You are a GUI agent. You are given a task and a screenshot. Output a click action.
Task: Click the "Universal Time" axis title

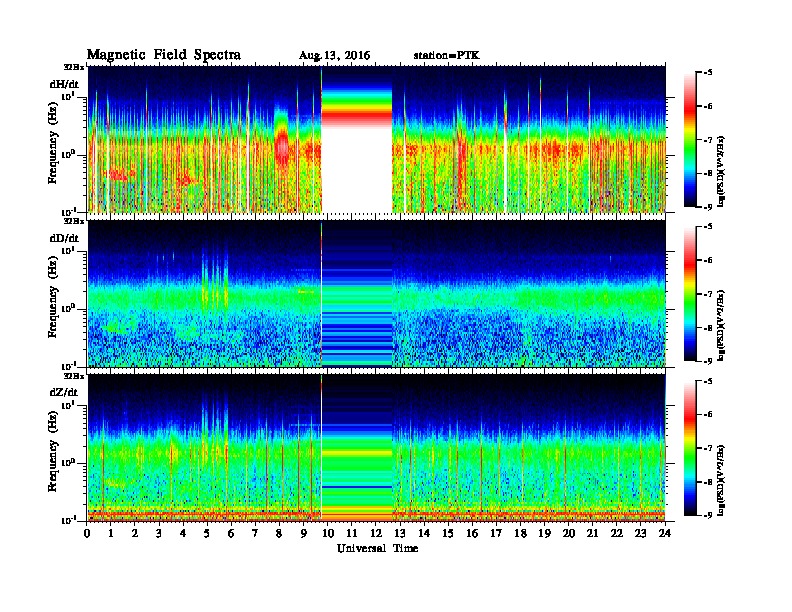[377, 548]
